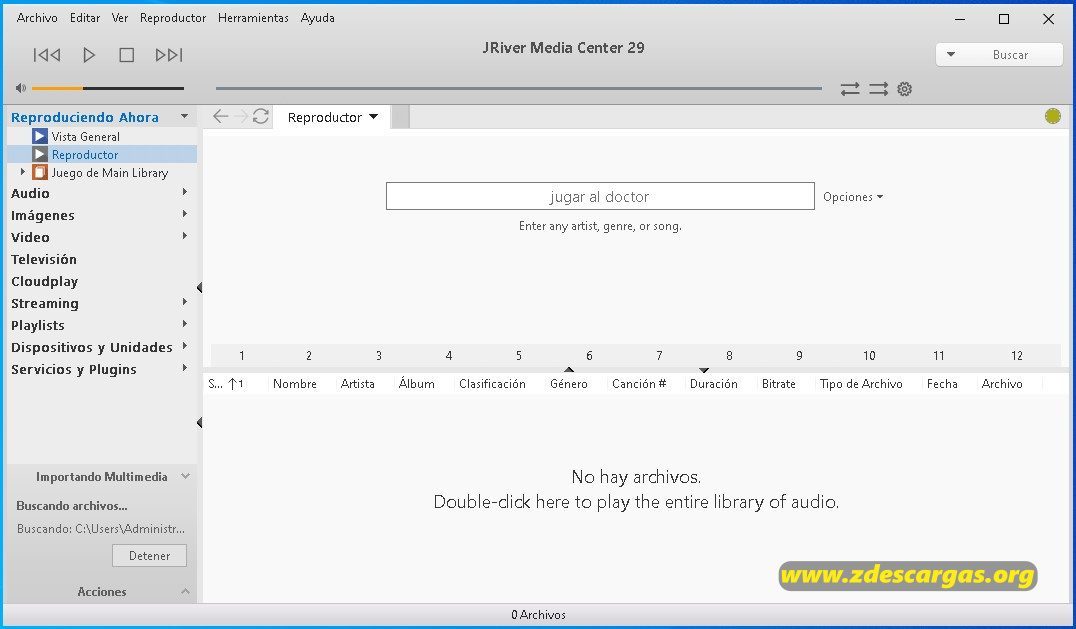Expand the Juego de Main Library node
Image resolution: width=1076 pixels, height=629 pixels.
click(23, 172)
